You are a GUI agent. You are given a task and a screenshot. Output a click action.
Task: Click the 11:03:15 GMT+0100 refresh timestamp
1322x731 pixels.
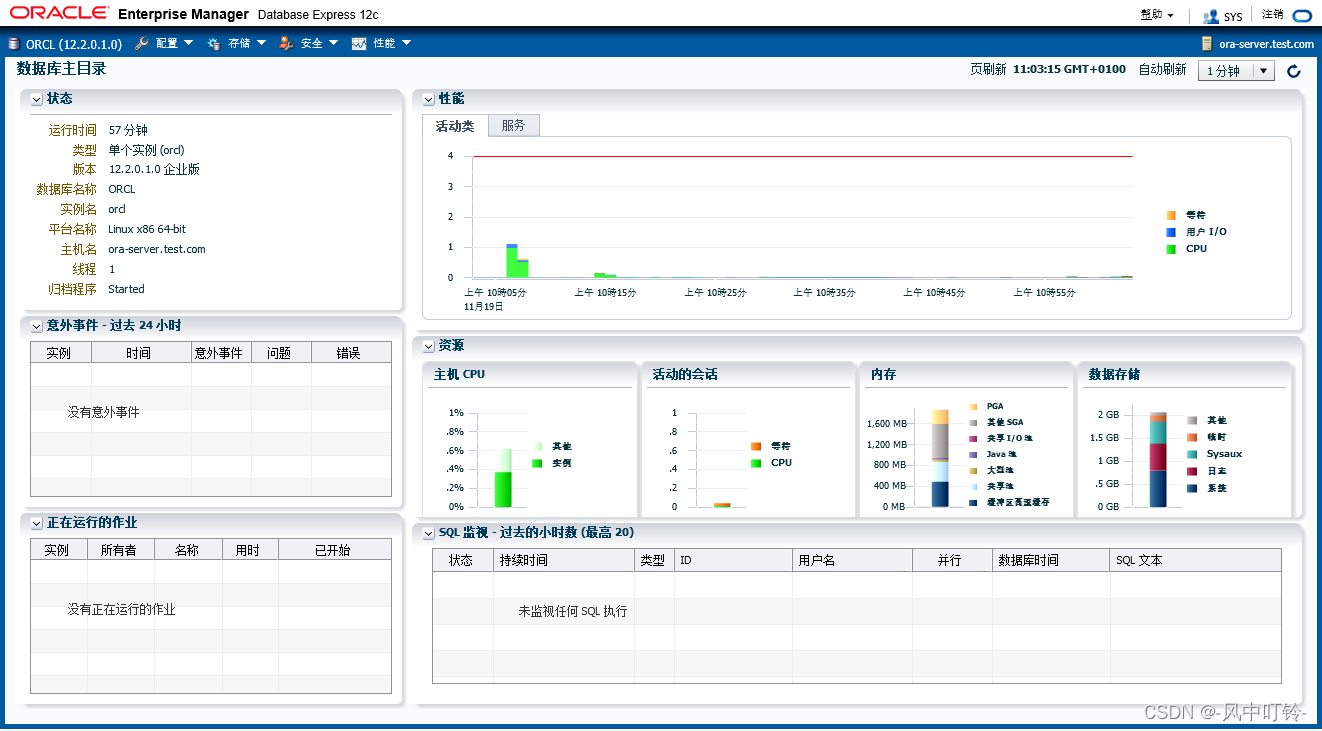(x=1069, y=70)
